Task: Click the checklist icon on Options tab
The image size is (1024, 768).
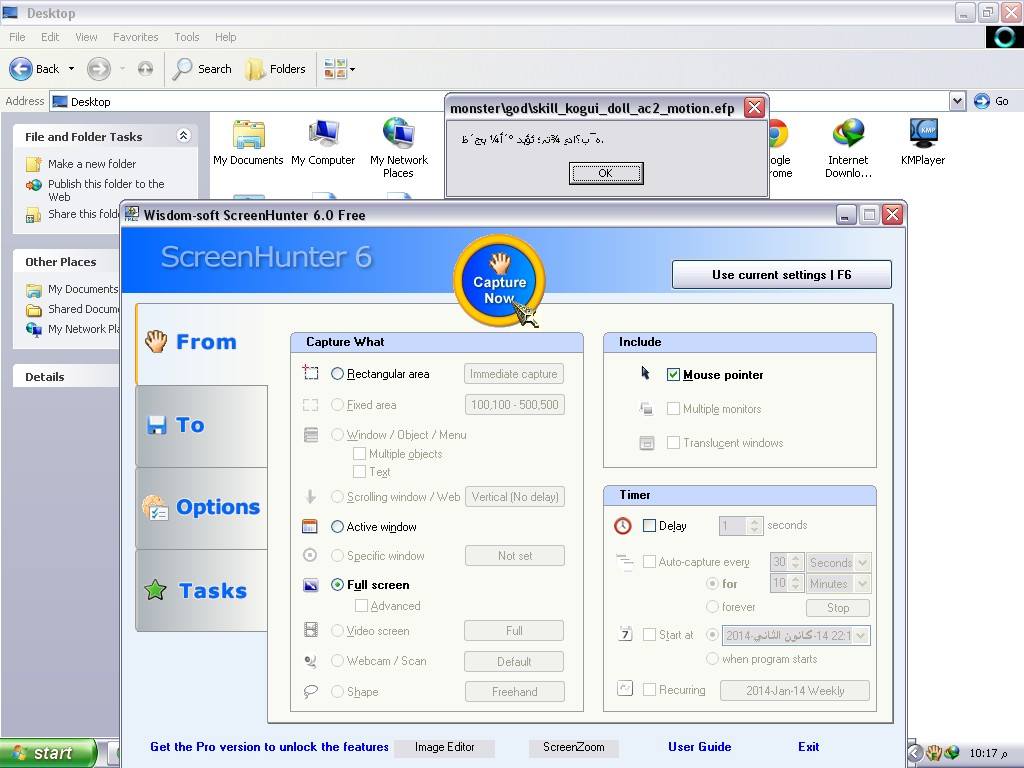Action: 155,507
